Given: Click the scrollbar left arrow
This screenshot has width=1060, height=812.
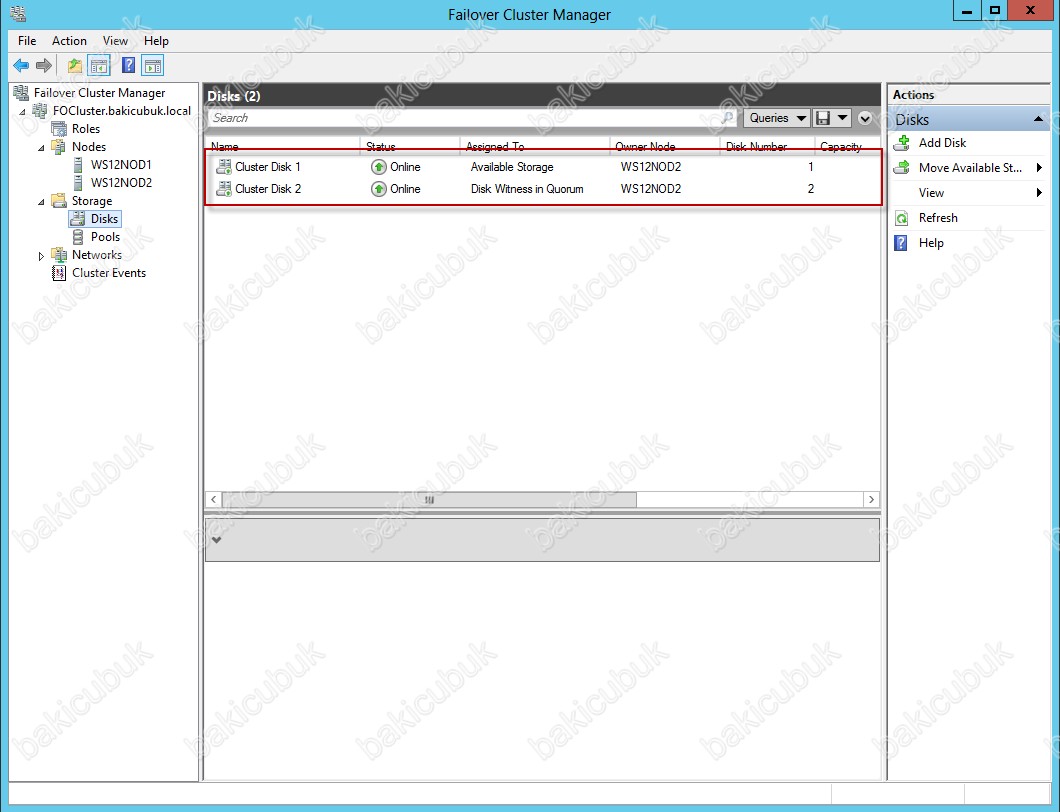Looking at the screenshot, I should pyautogui.click(x=213, y=500).
